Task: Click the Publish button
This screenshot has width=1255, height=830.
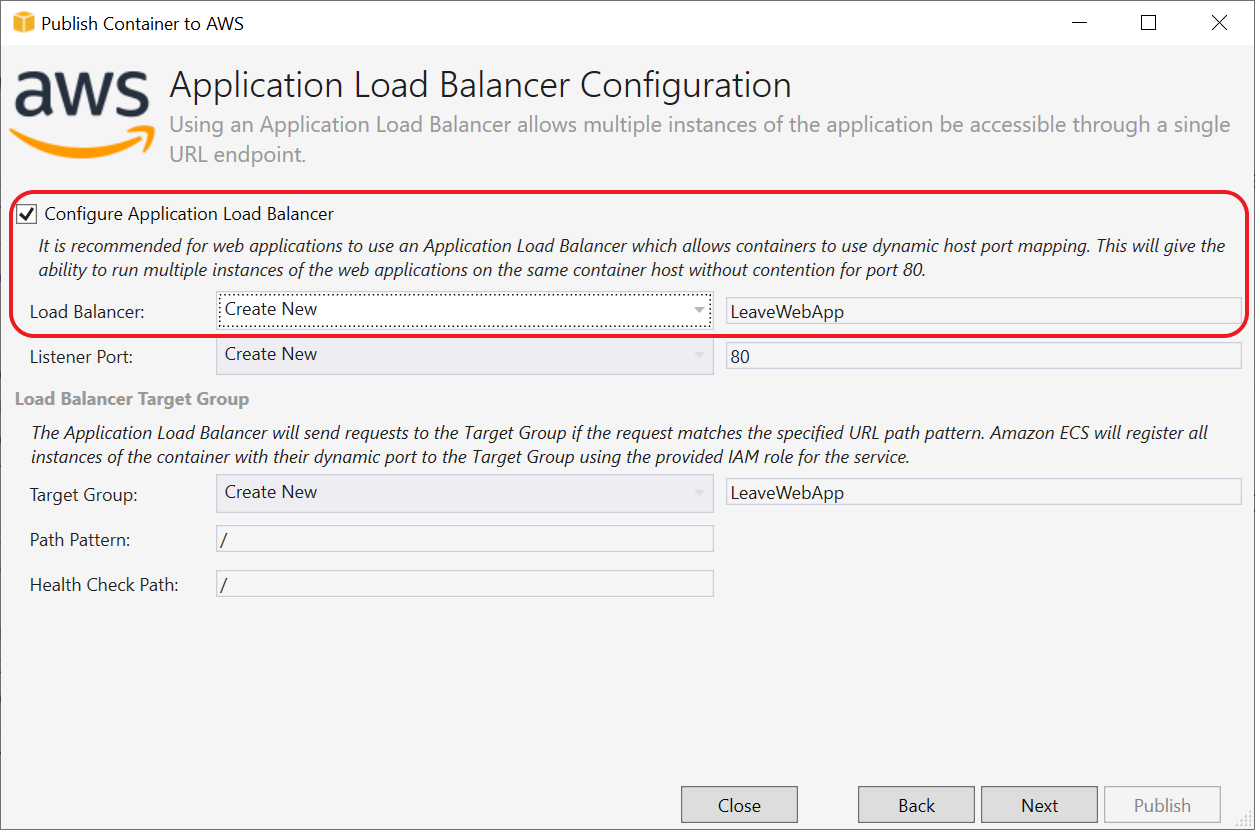Action: (1162, 805)
